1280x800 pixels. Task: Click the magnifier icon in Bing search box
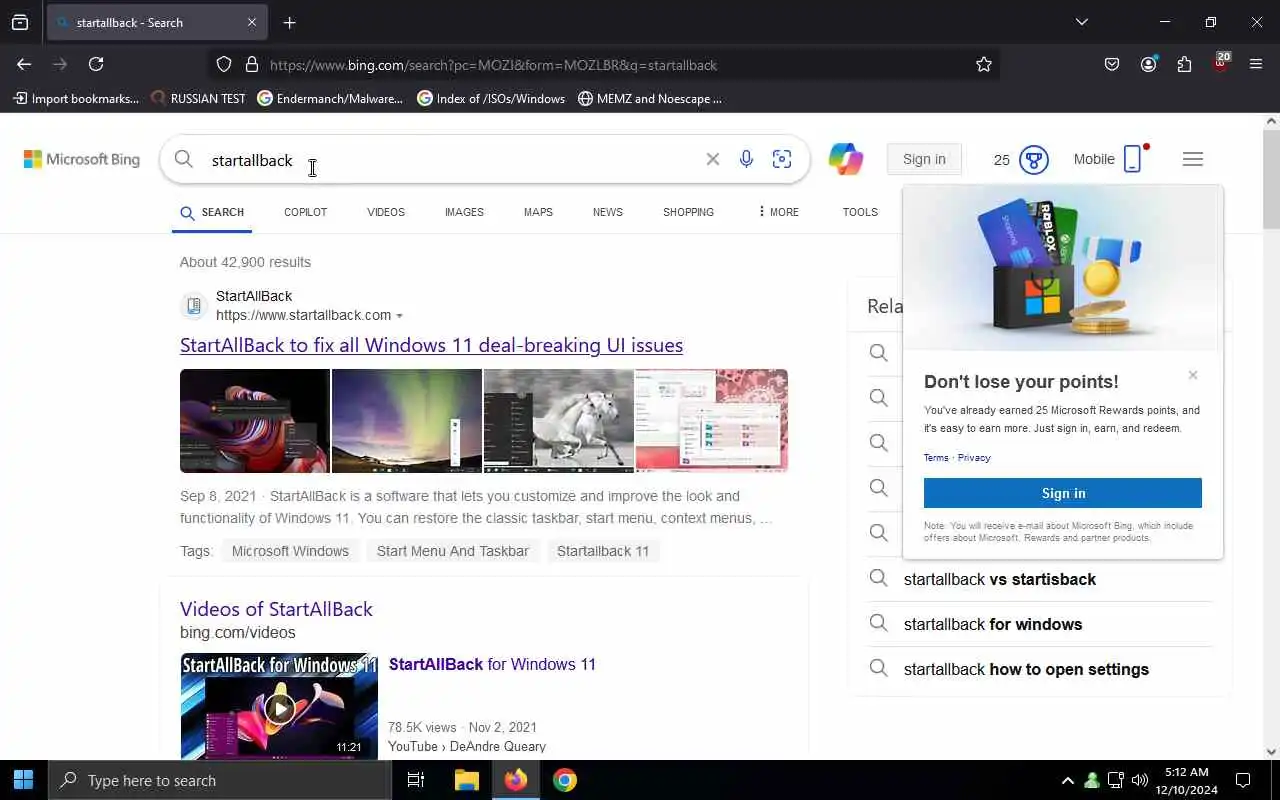(183, 159)
